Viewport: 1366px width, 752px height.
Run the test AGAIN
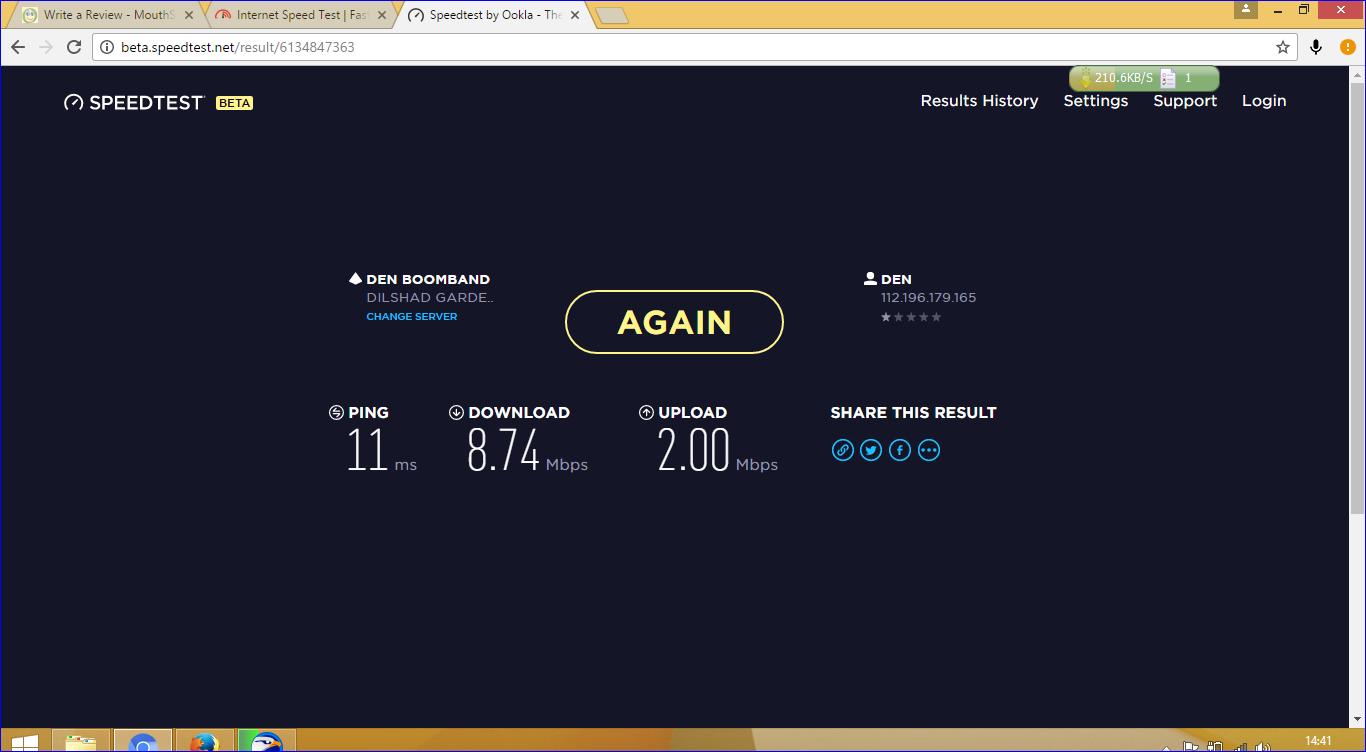[x=674, y=322]
